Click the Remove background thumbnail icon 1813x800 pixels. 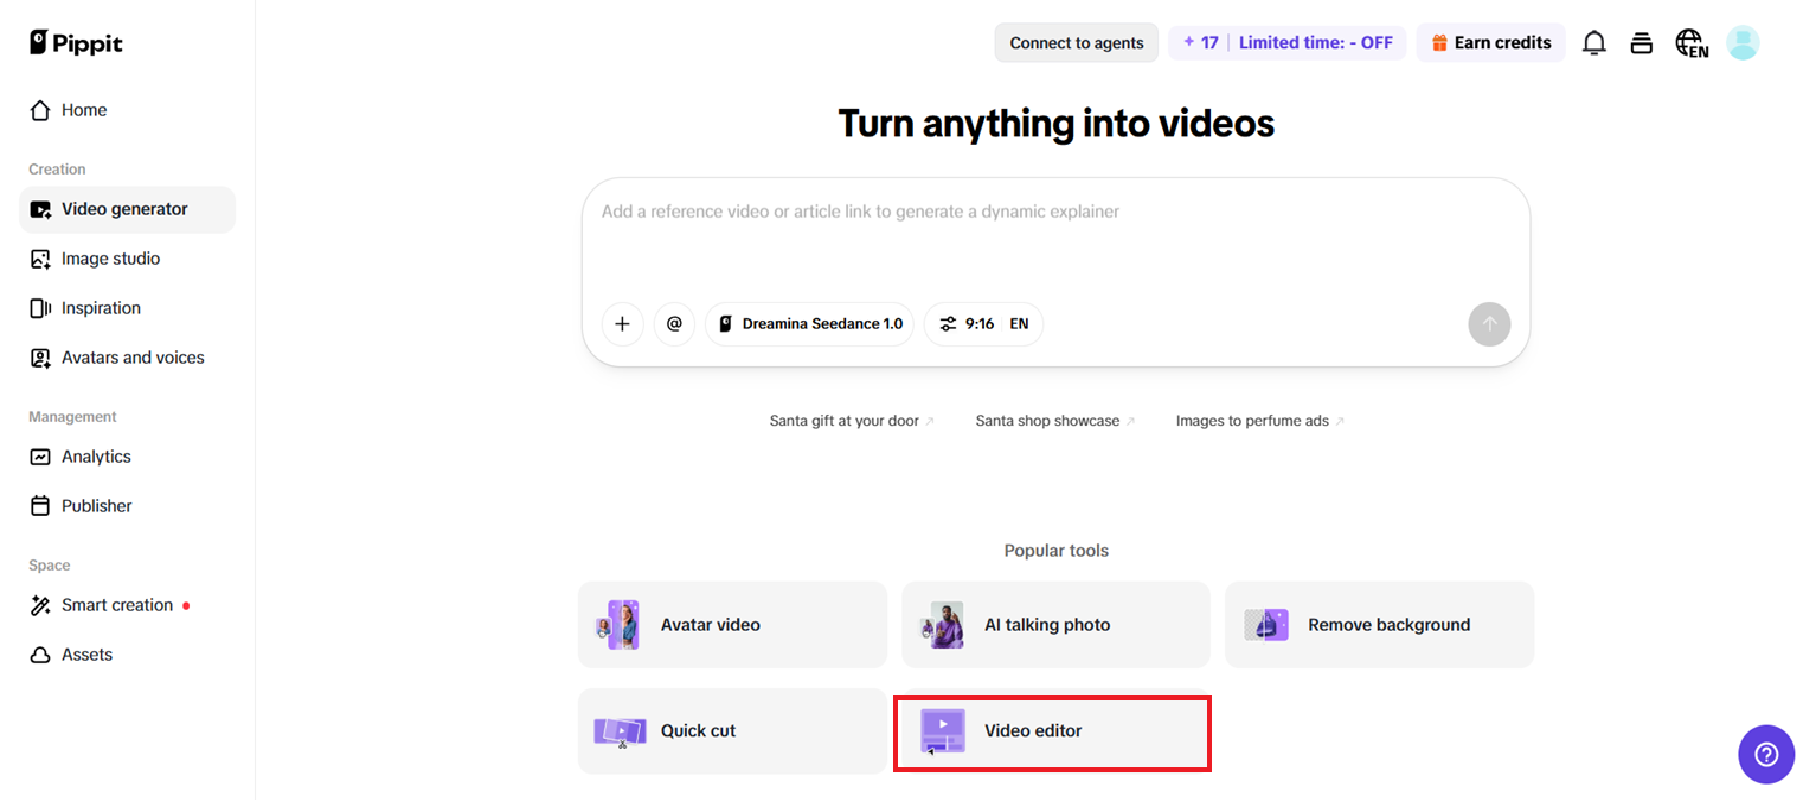(1266, 625)
